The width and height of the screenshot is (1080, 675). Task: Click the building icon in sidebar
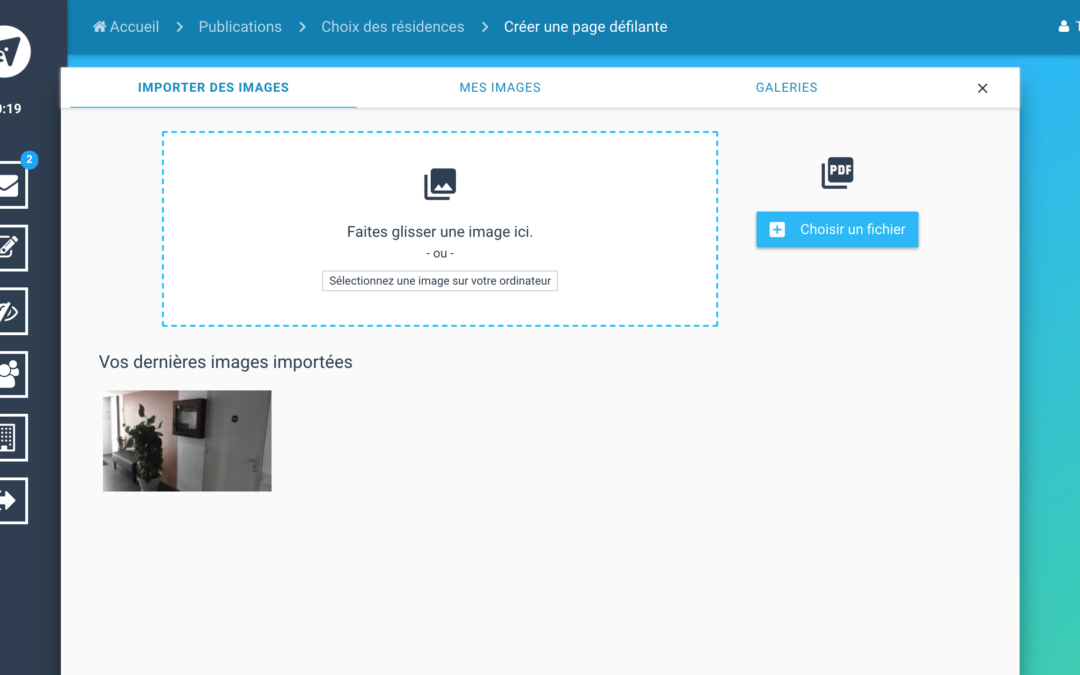pos(10,437)
